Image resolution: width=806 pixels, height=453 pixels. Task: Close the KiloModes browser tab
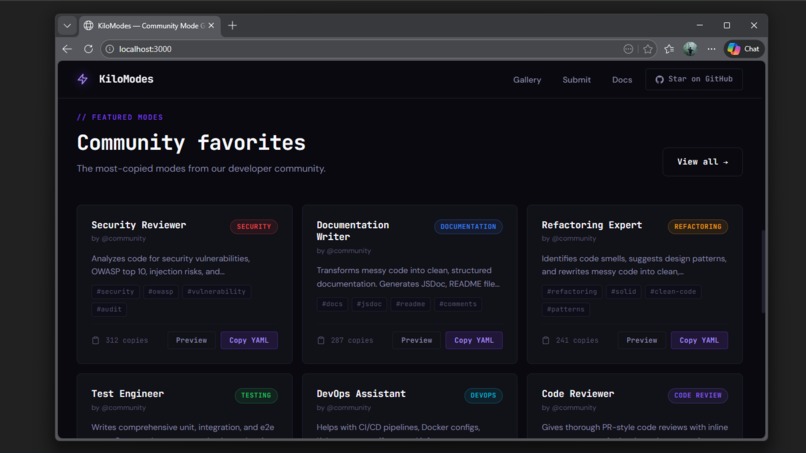pyautogui.click(x=211, y=25)
